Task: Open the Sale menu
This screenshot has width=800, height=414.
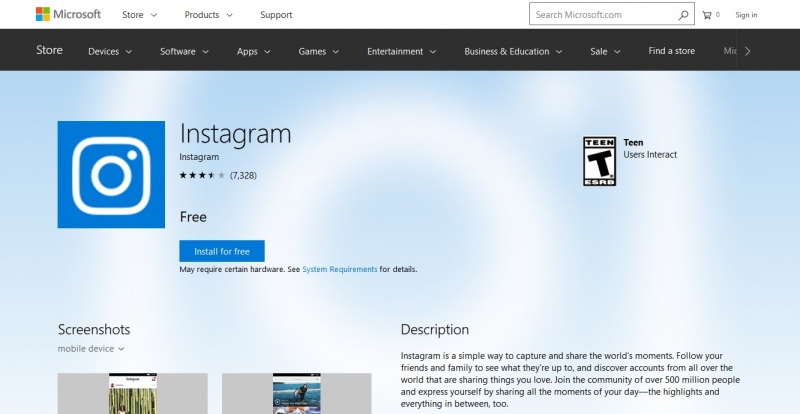Action: pyautogui.click(x=605, y=51)
